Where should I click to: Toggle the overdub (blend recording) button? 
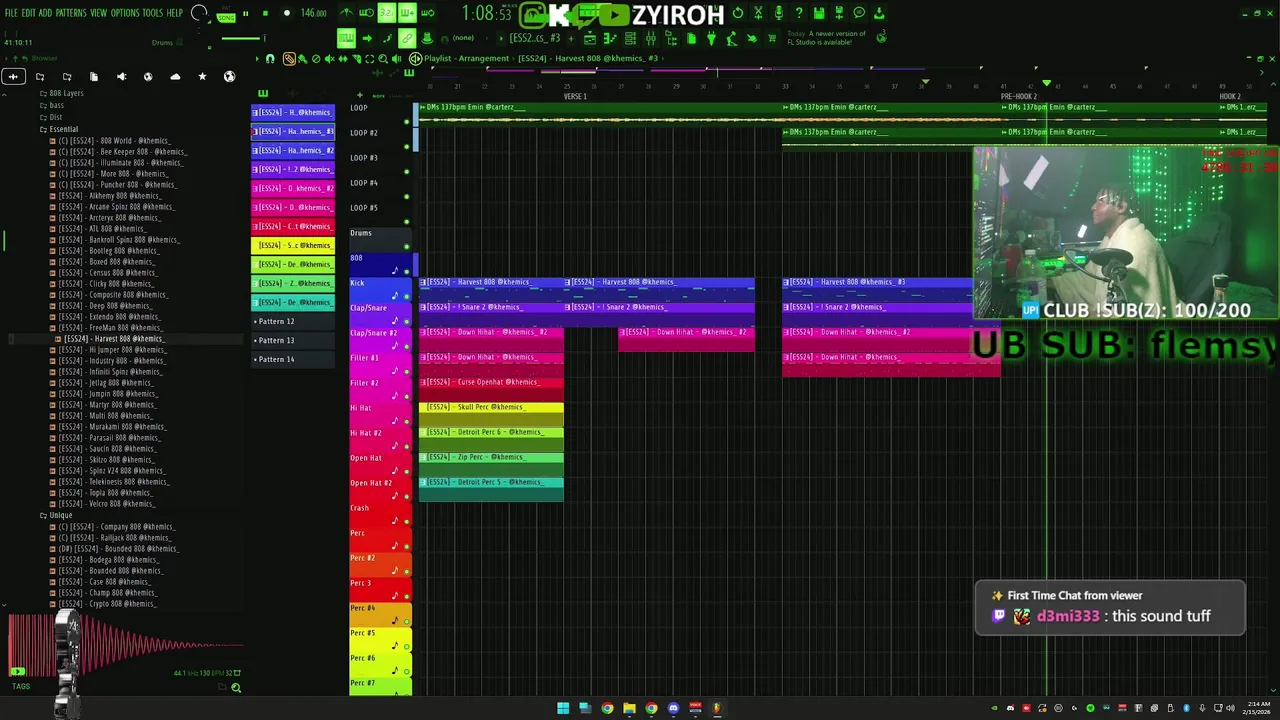coord(407,13)
